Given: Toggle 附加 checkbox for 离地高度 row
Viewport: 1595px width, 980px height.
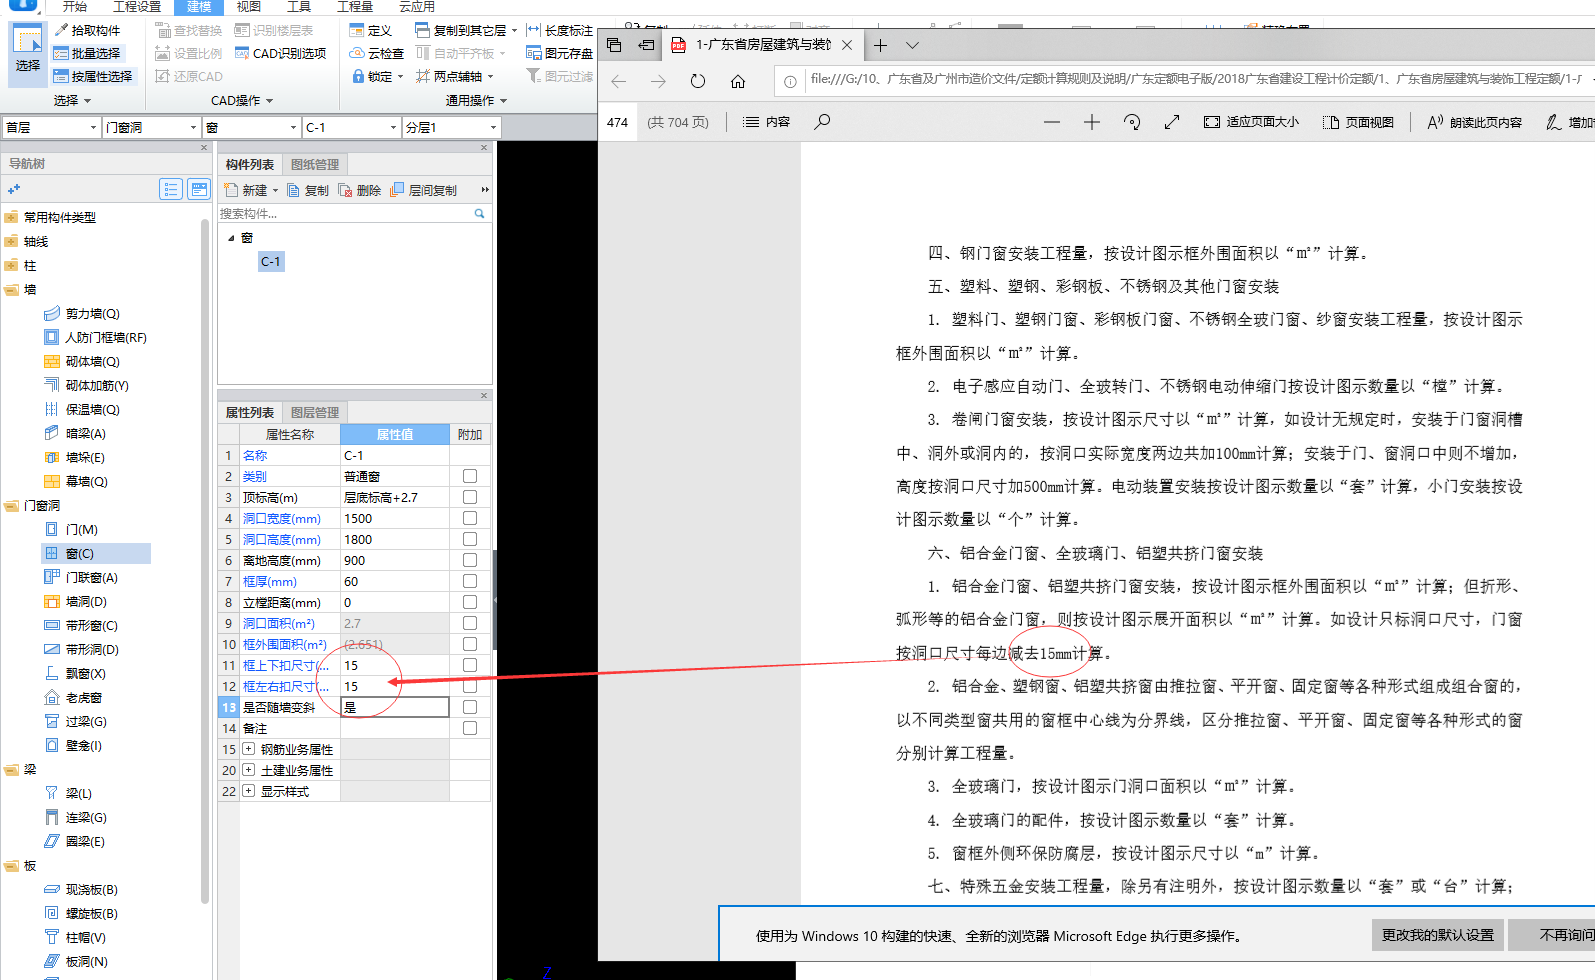Looking at the screenshot, I should tap(470, 560).
